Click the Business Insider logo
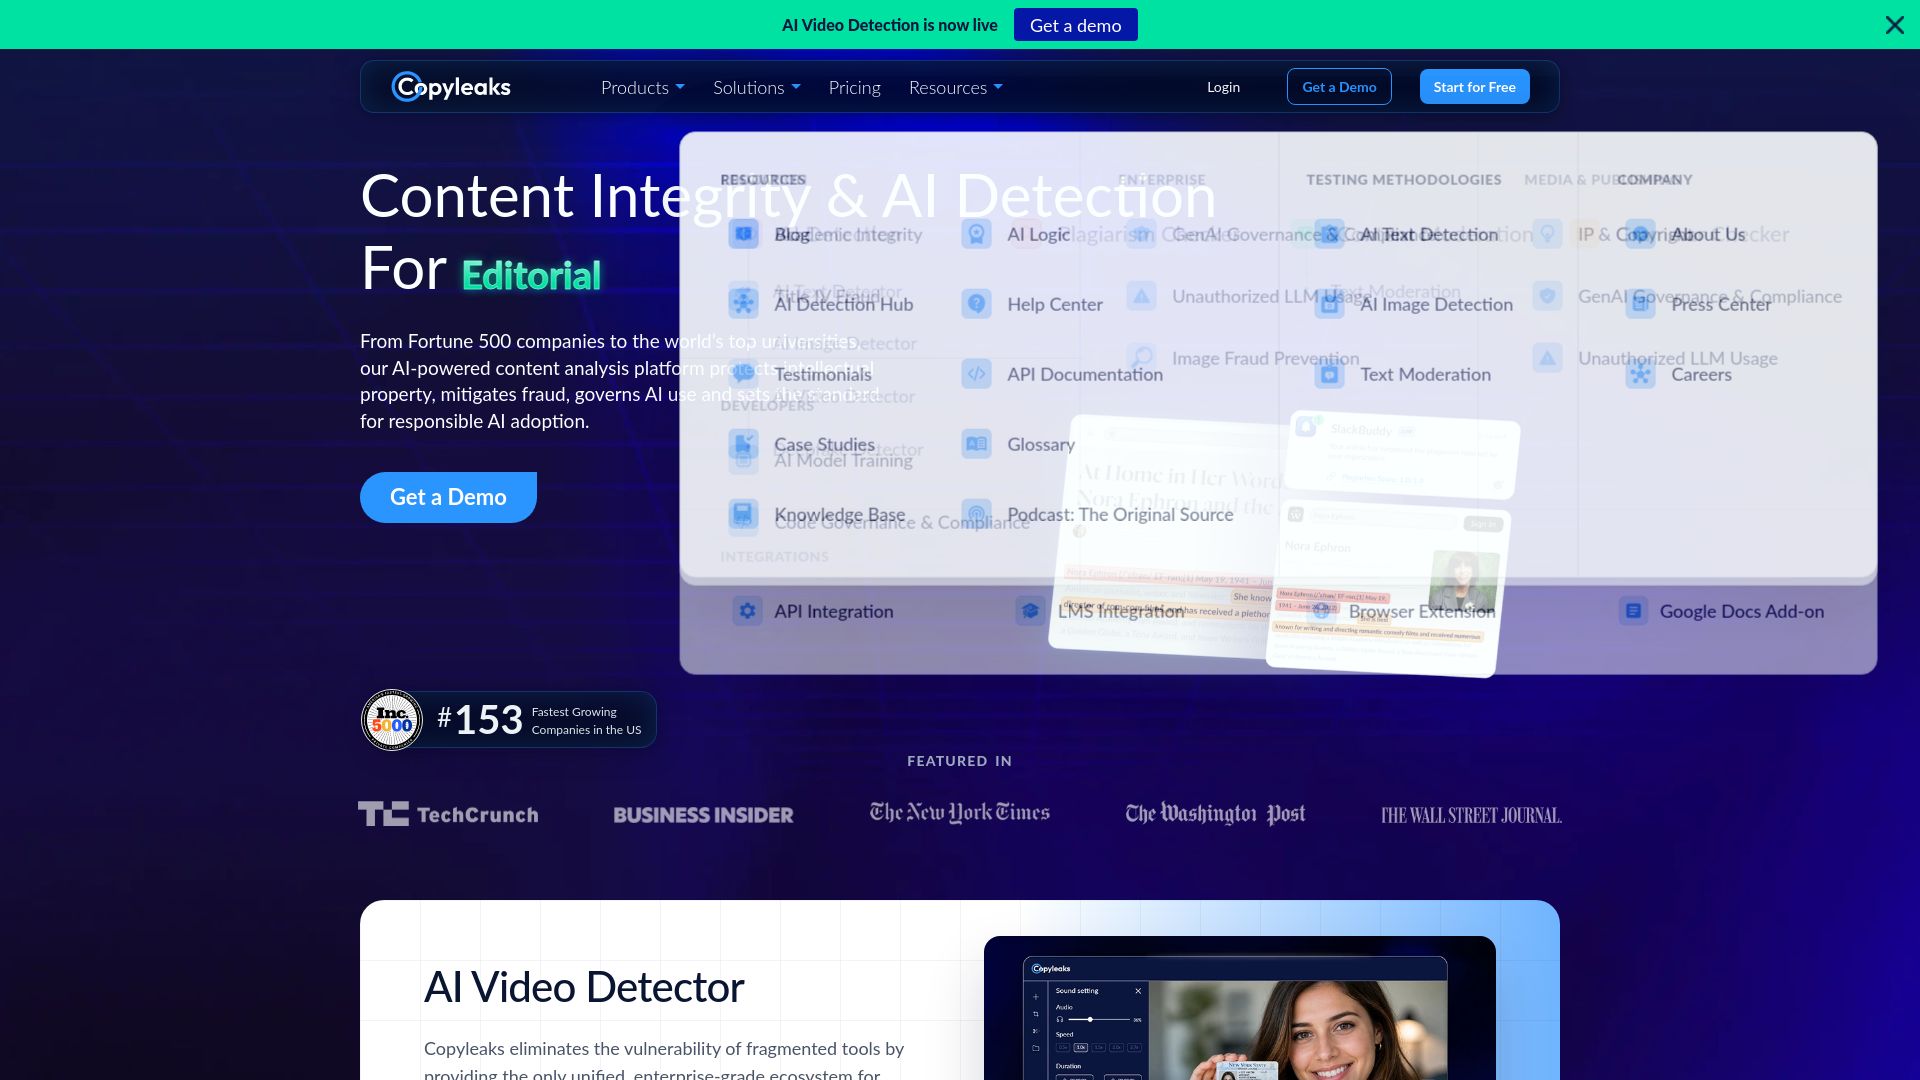This screenshot has width=1920, height=1080. [703, 815]
